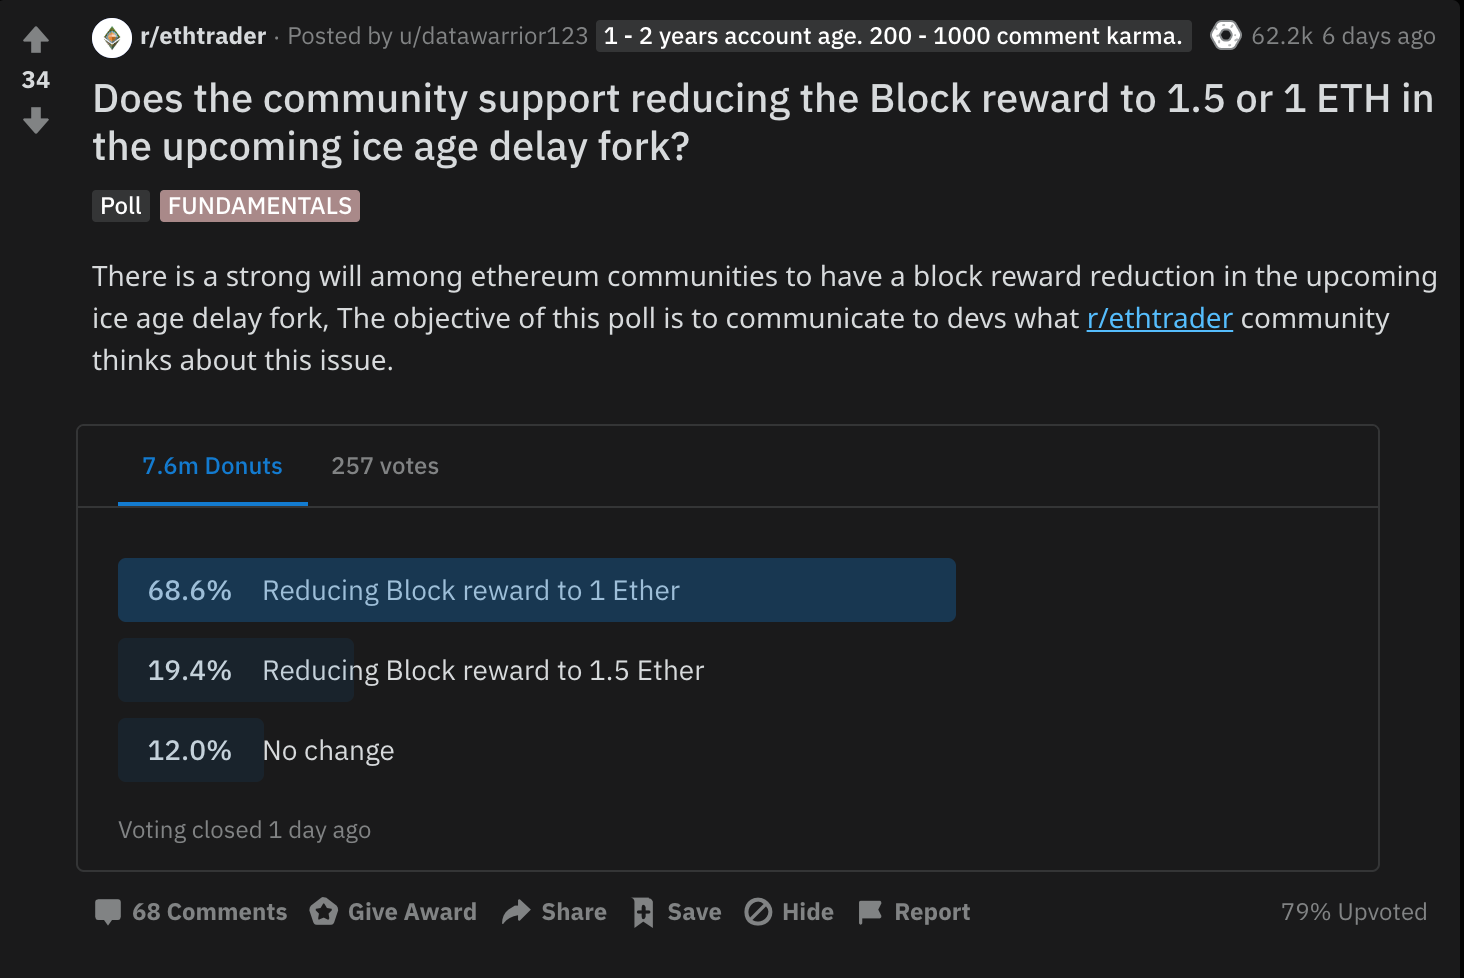Select the "Reducing Block reward to 1.5 Ether" option
Screen dimensions: 1464x978
coord(483,670)
